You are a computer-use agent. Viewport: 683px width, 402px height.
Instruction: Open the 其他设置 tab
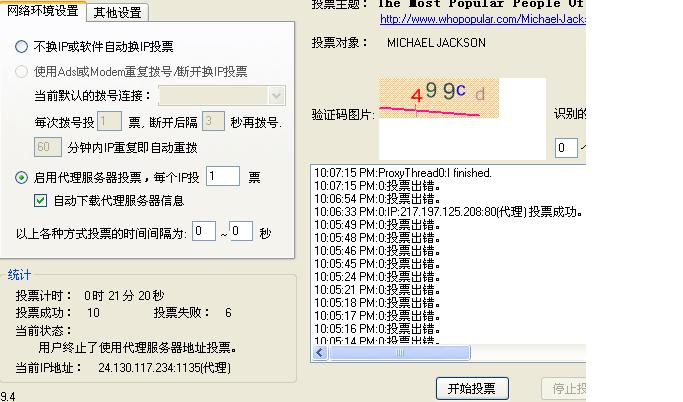click(x=118, y=13)
